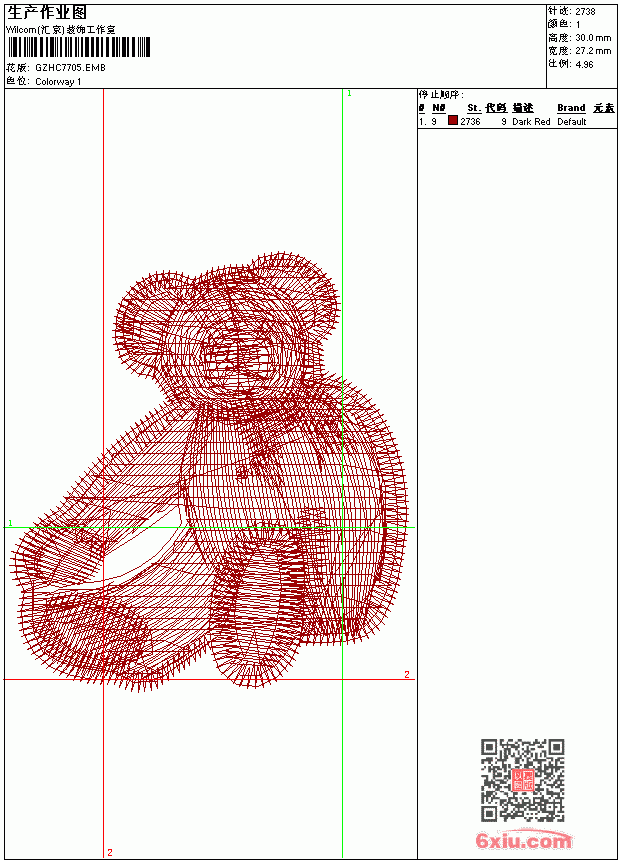Click the N# column header
Viewport: 620px width, 860px height.
[x=438, y=108]
